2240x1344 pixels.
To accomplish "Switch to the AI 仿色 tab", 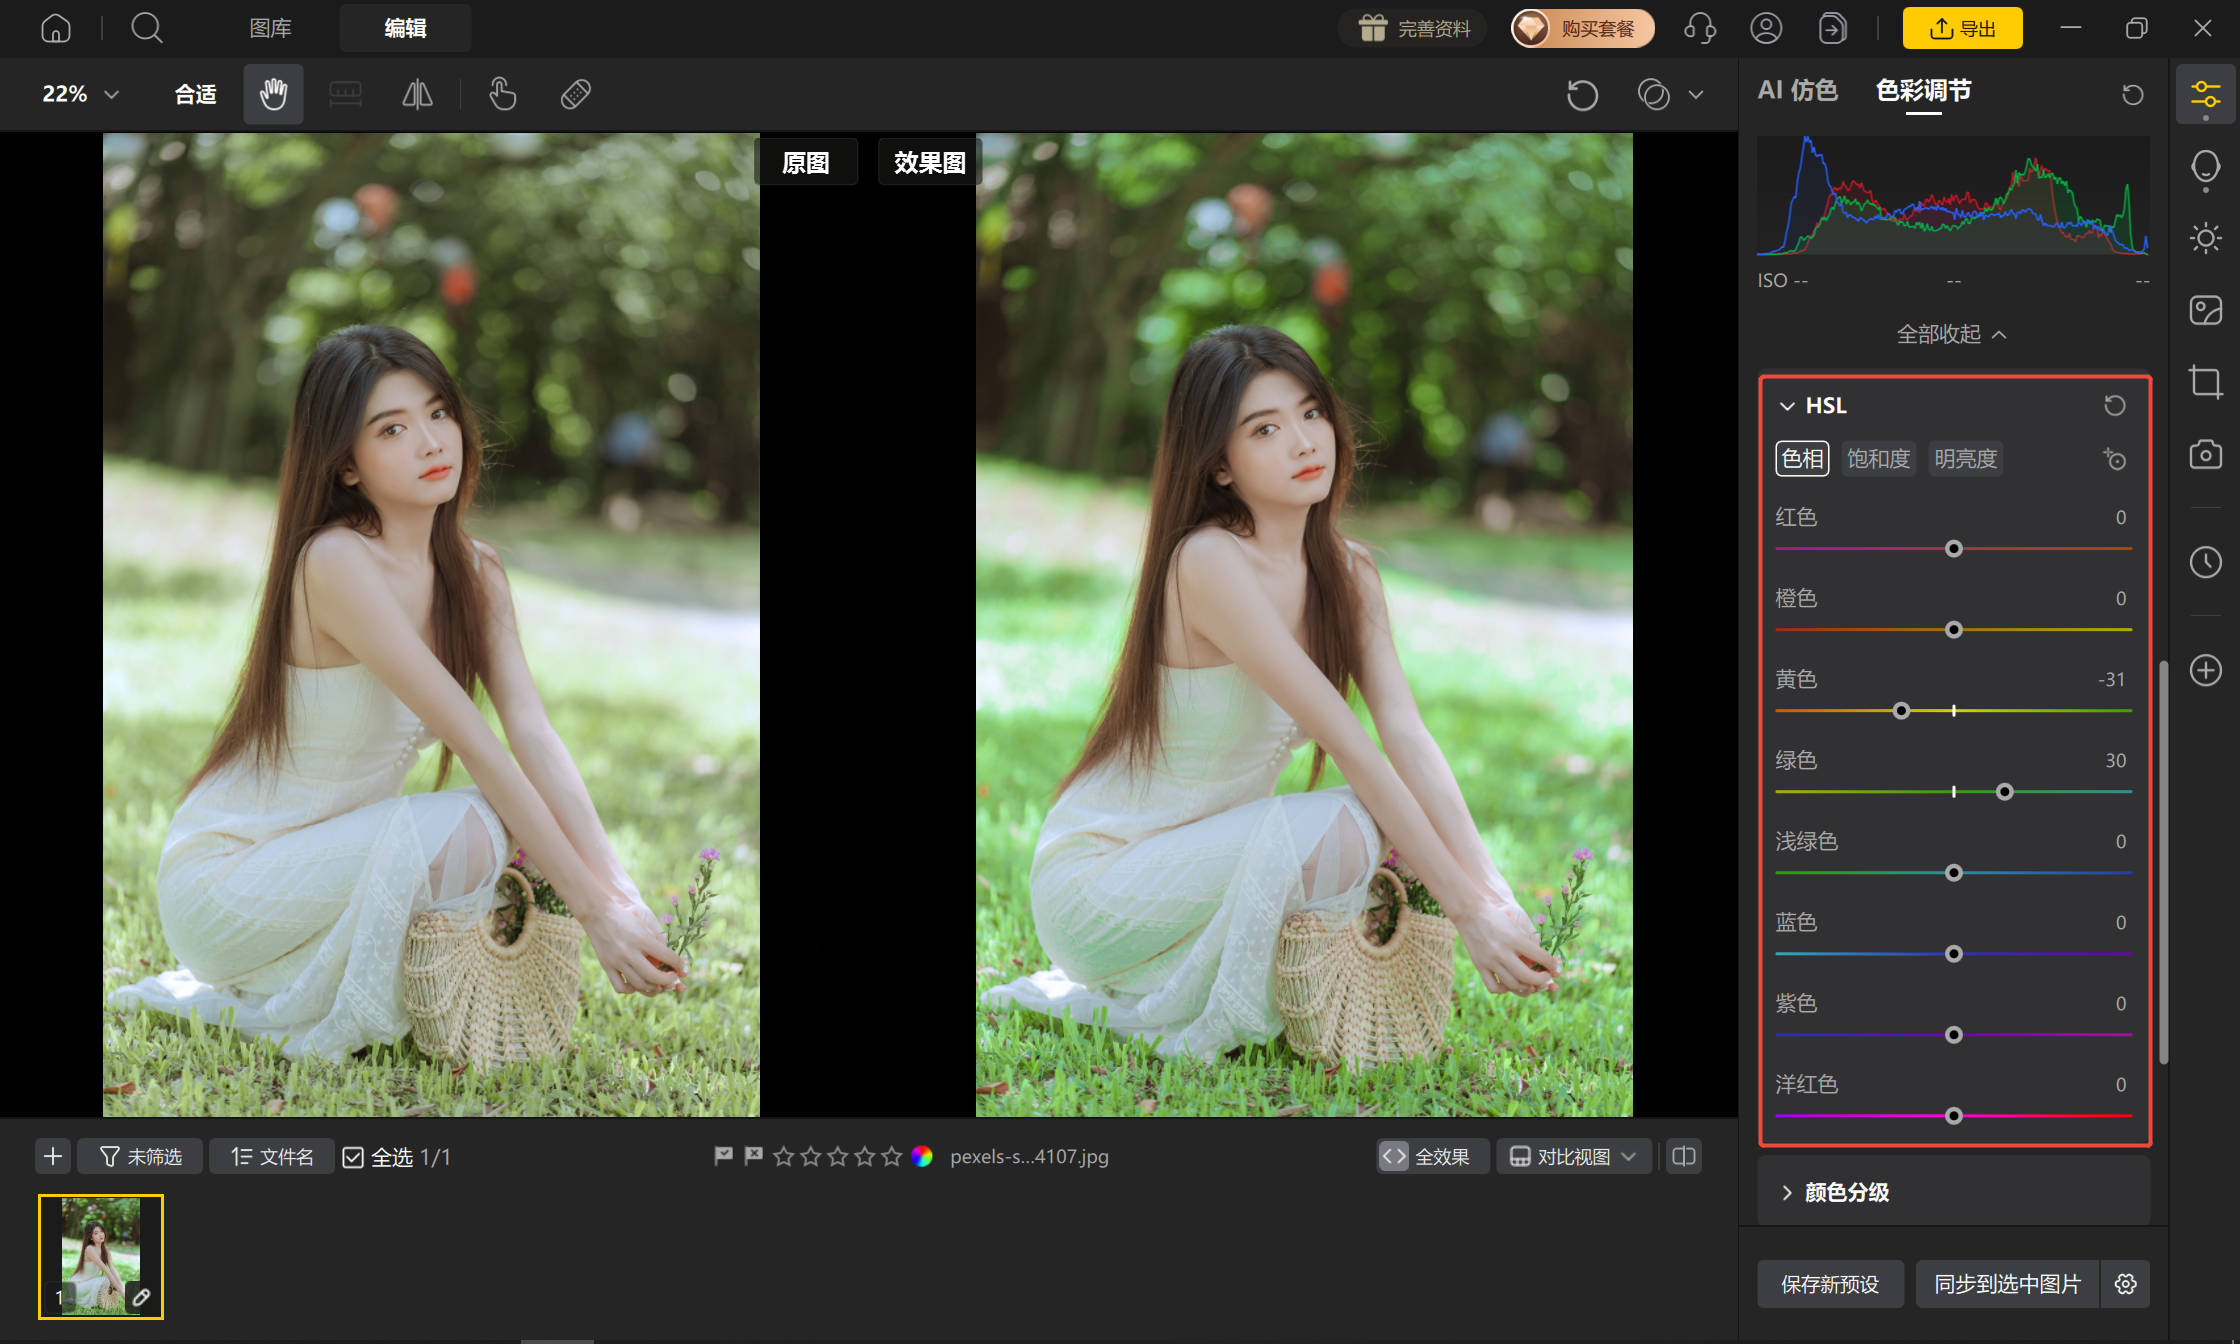I will coord(1797,91).
